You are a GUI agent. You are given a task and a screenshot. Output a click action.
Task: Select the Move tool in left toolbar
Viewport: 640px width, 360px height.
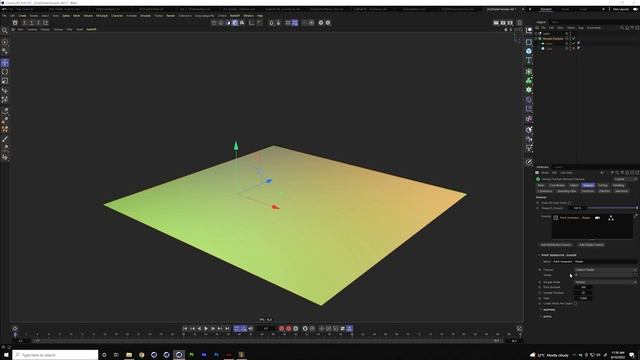(5, 62)
